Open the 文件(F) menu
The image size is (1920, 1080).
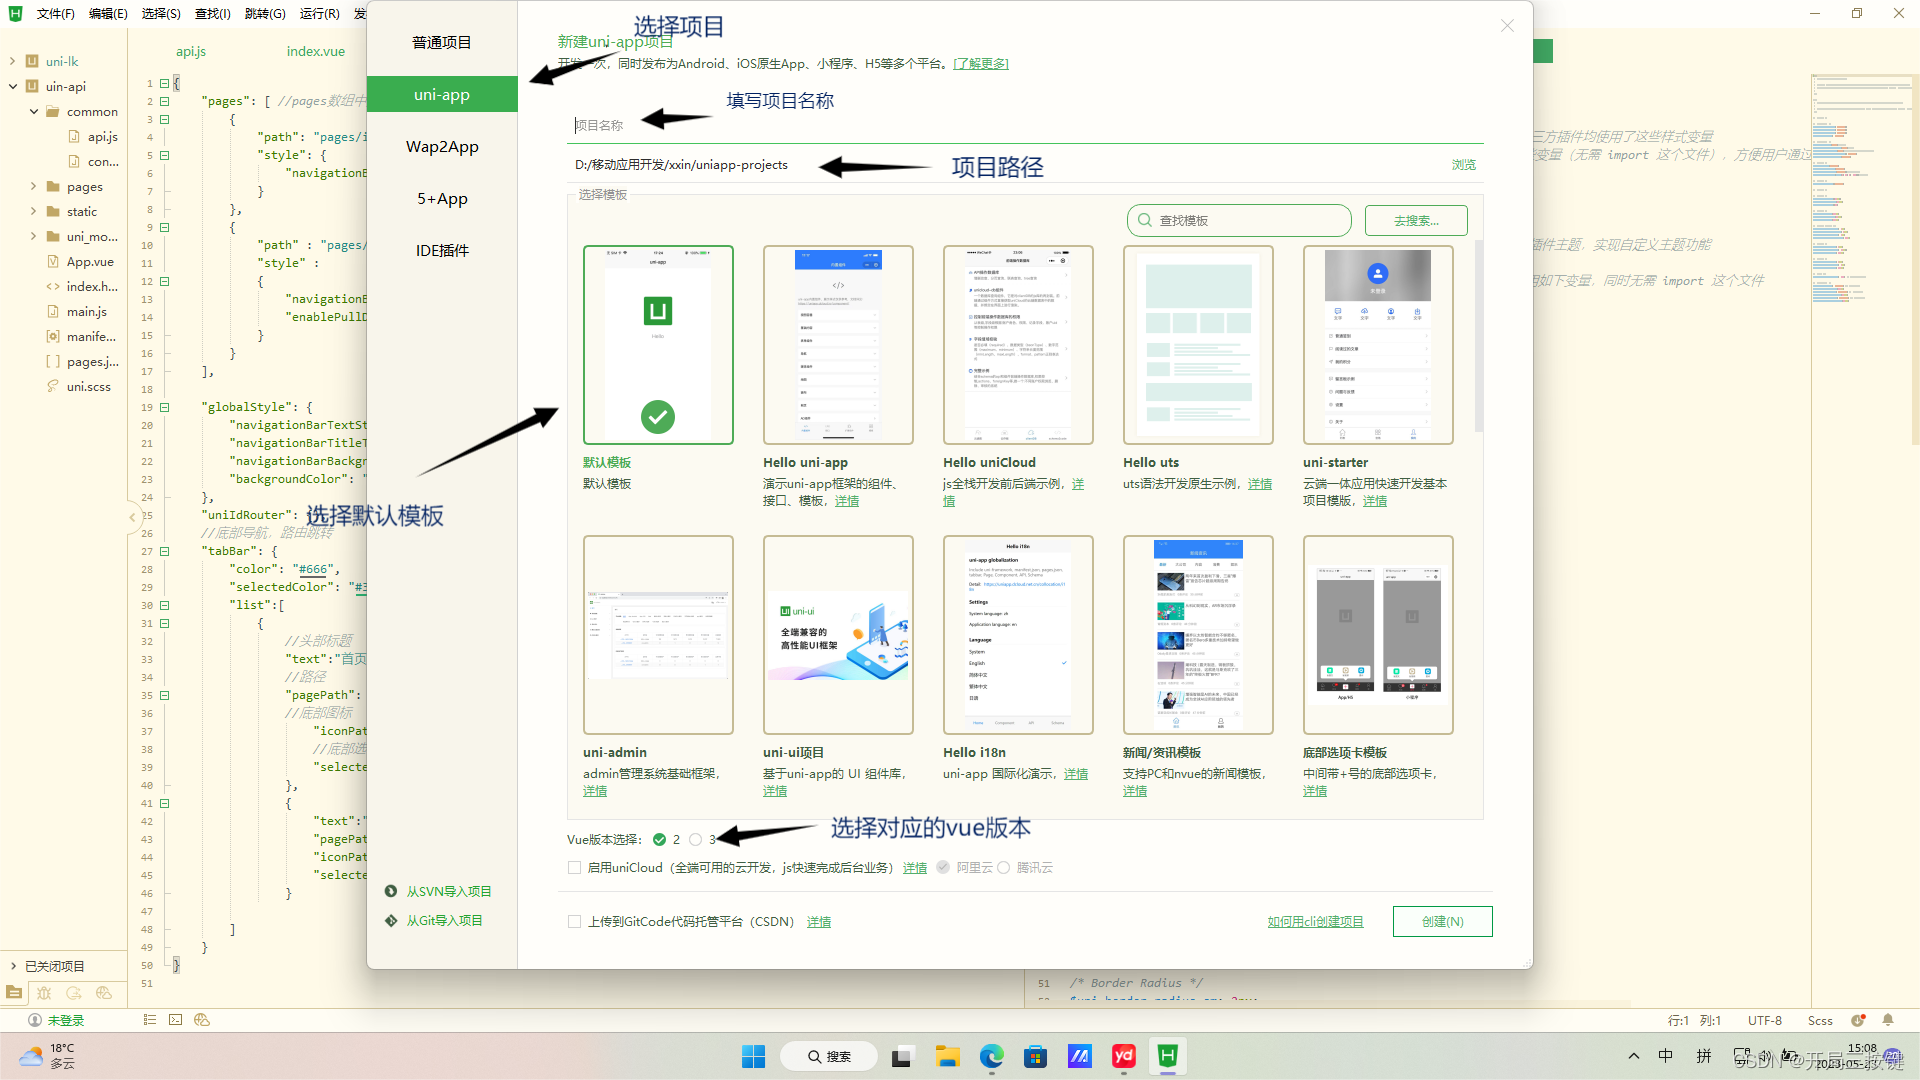point(56,14)
